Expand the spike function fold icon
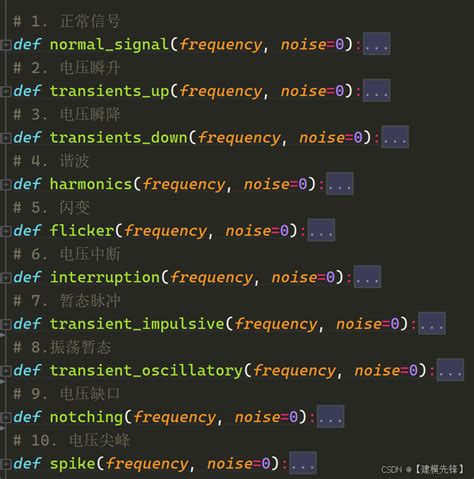Image resolution: width=474 pixels, height=479 pixels. 6,464
